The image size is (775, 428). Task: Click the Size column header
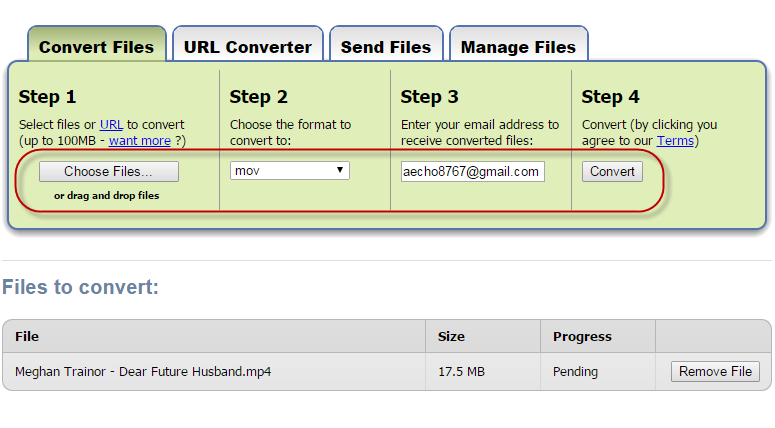(451, 336)
